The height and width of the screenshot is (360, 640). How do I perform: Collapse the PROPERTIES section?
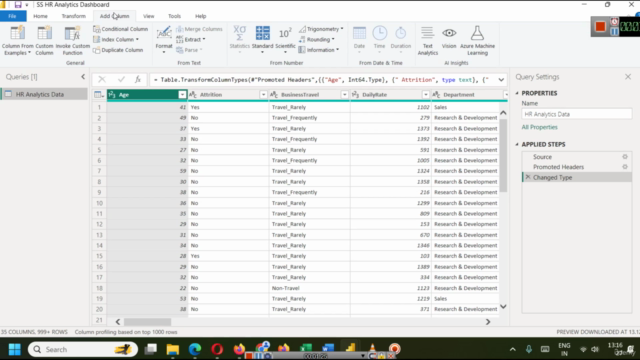tap(517, 93)
